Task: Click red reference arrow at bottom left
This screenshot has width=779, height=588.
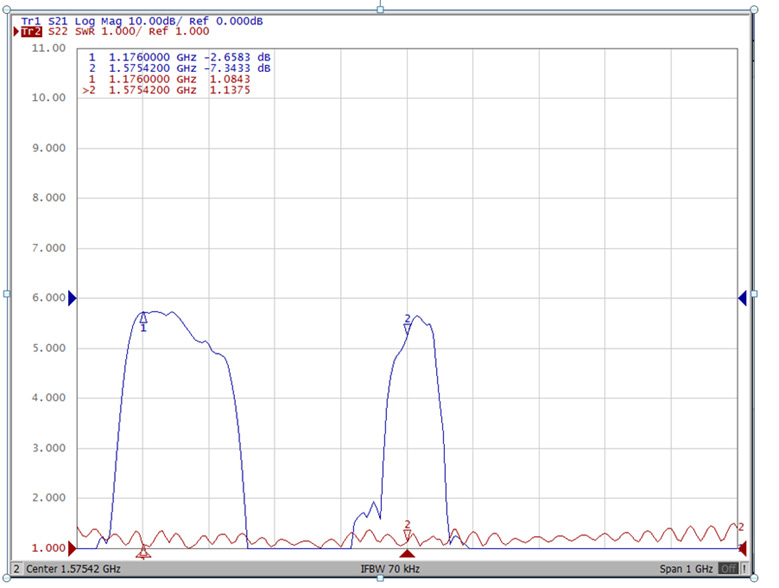Action: (72, 549)
